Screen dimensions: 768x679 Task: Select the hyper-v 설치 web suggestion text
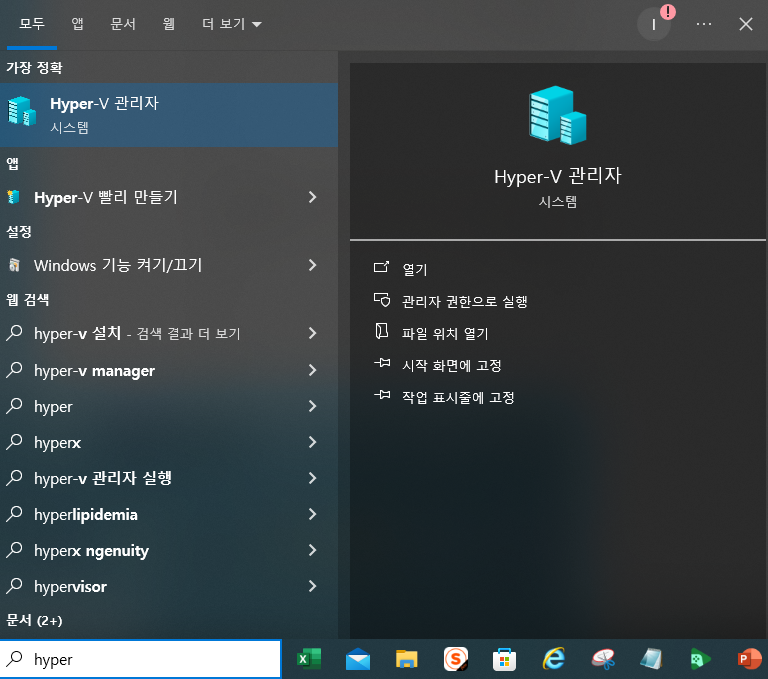77,333
